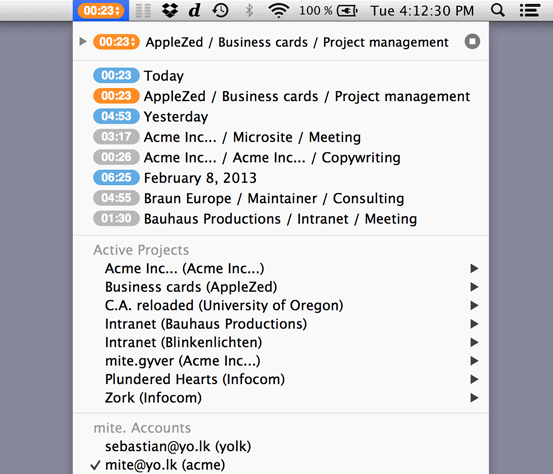Open Spotlight search magnifier
Viewport: 553px width, 474px height.
pos(498,10)
